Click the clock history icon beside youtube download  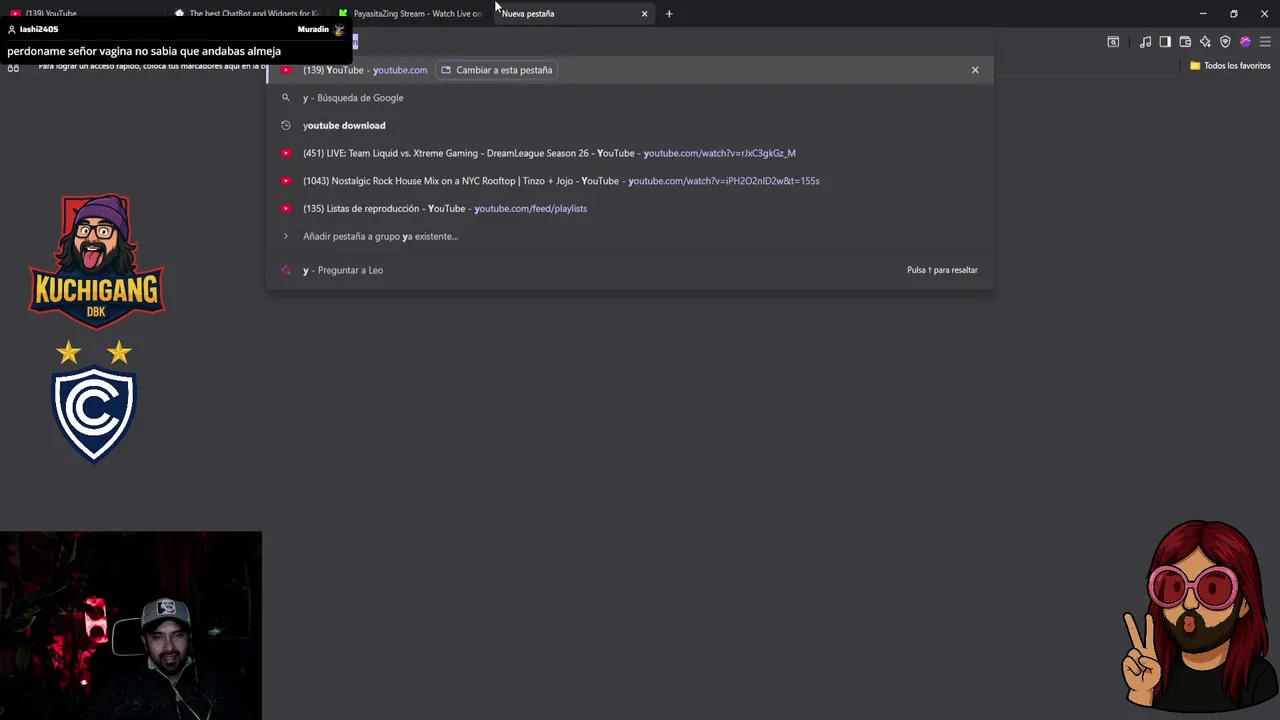286,126
